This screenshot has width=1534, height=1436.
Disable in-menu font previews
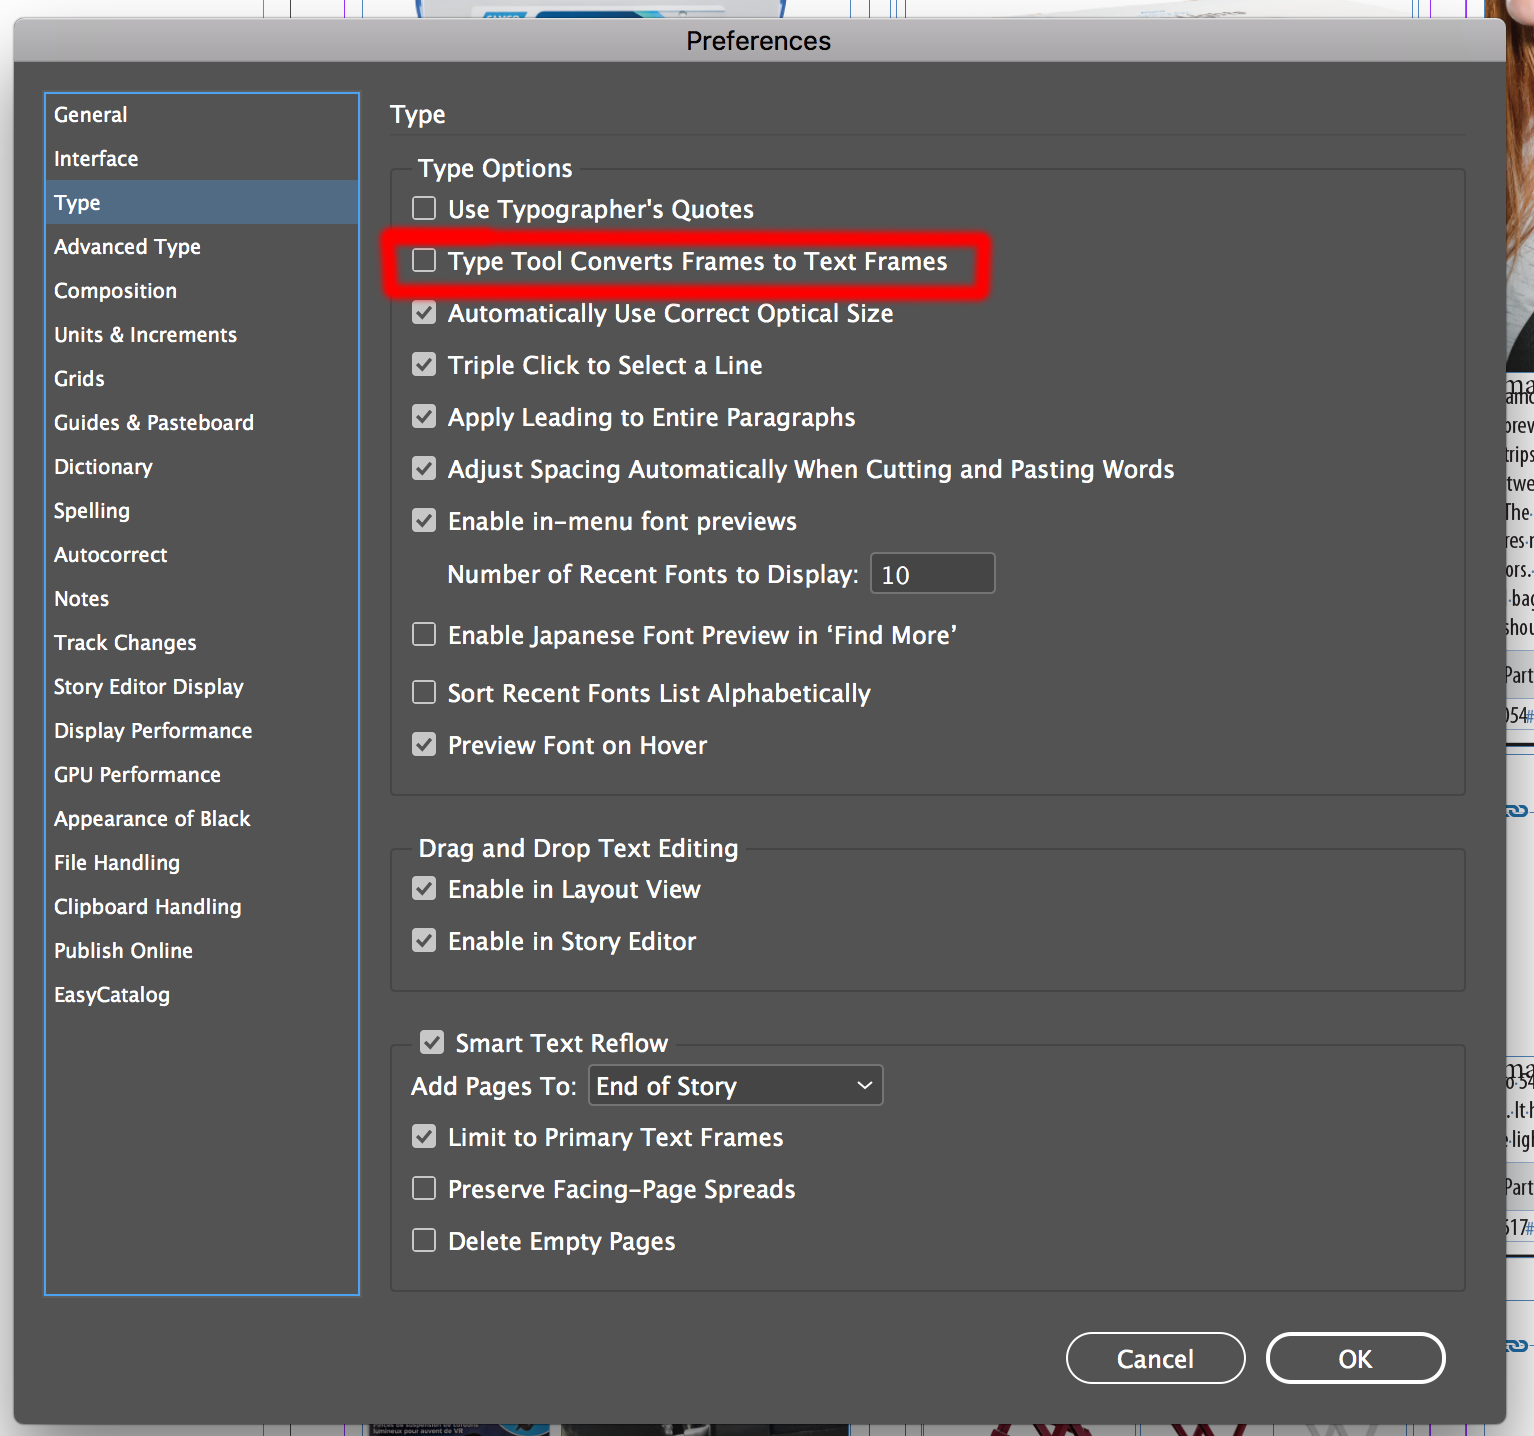(x=423, y=520)
